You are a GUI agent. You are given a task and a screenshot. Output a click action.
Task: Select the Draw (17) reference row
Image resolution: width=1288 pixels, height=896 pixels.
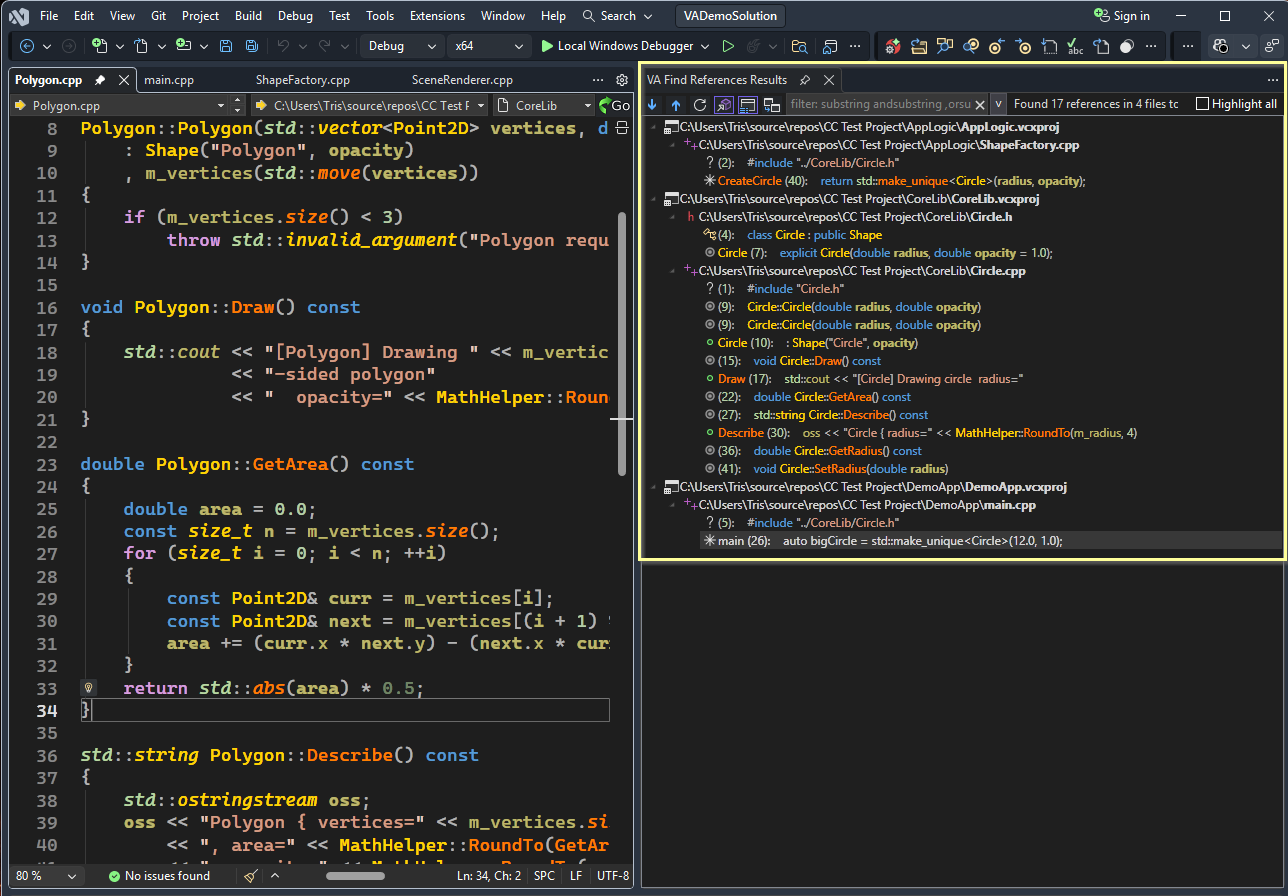pos(864,379)
